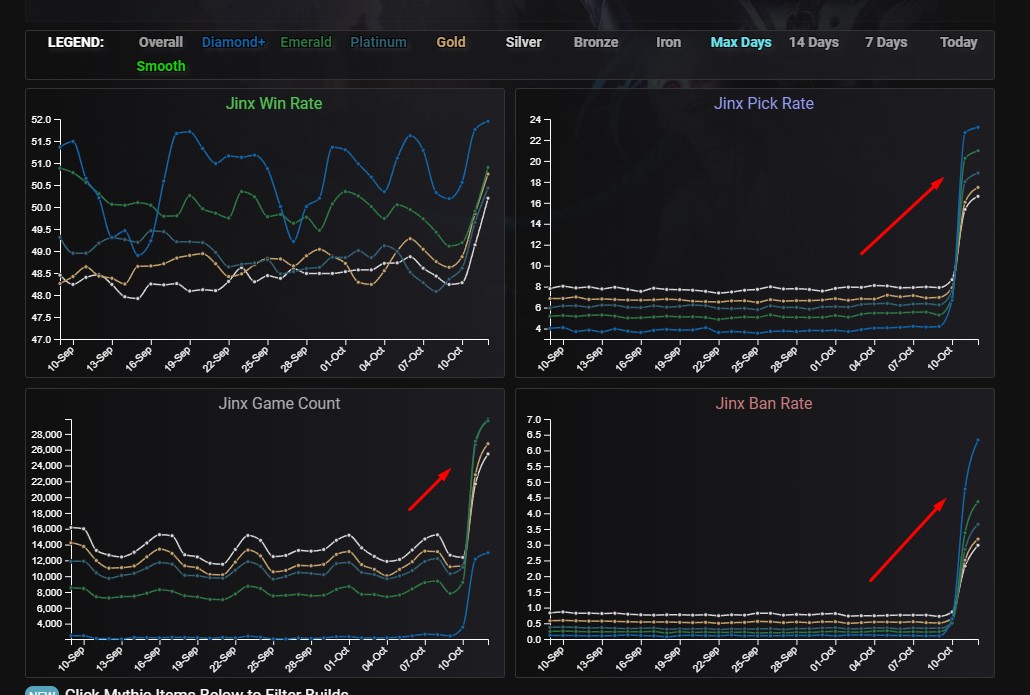The width and height of the screenshot is (1030, 695).
Task: Toggle the Smooth line option
Action: [x=160, y=66]
